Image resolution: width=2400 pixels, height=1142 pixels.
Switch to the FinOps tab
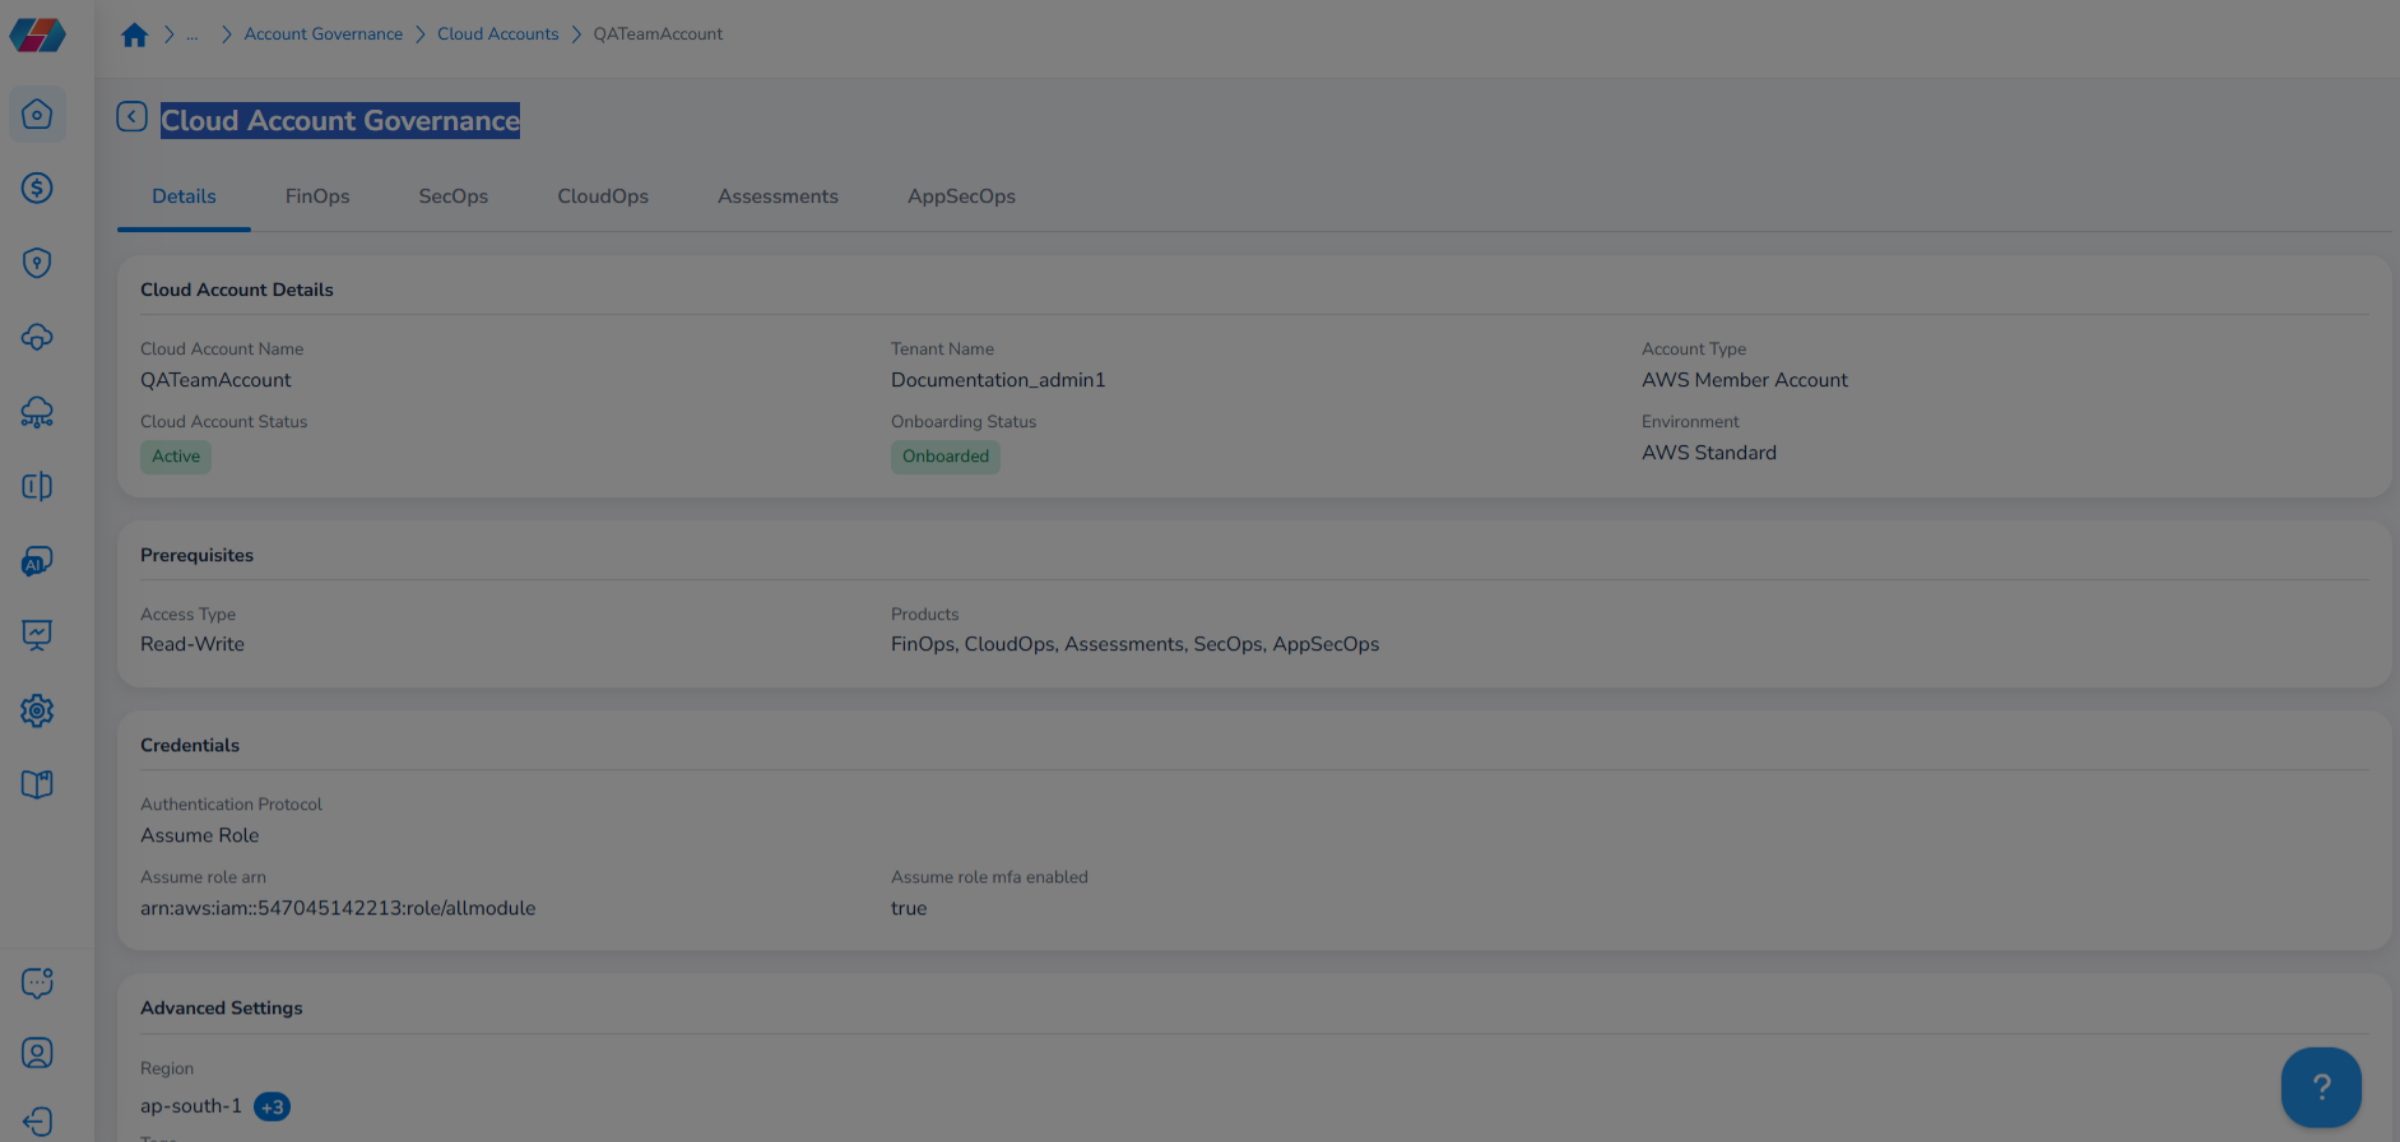pyautogui.click(x=317, y=196)
